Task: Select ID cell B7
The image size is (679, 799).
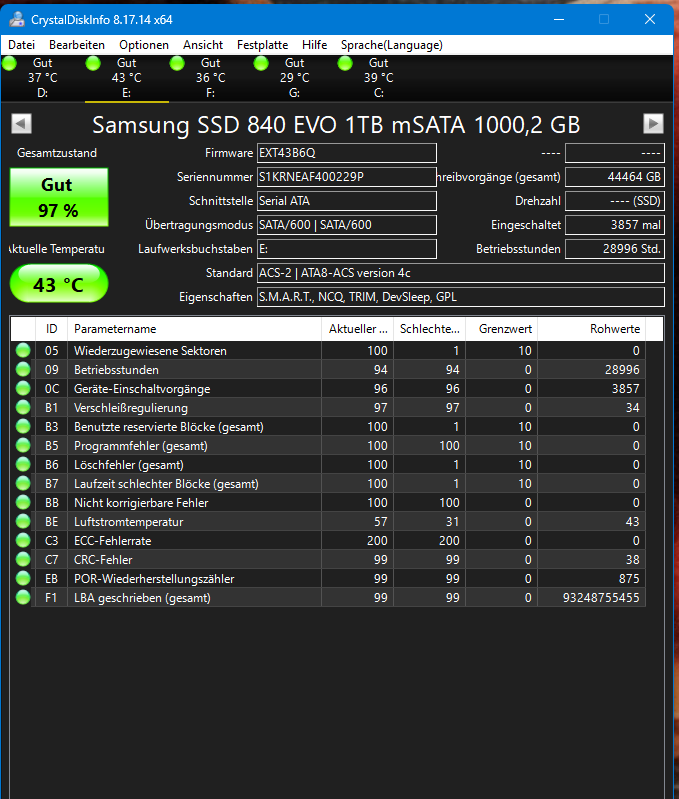Action: tap(51, 484)
